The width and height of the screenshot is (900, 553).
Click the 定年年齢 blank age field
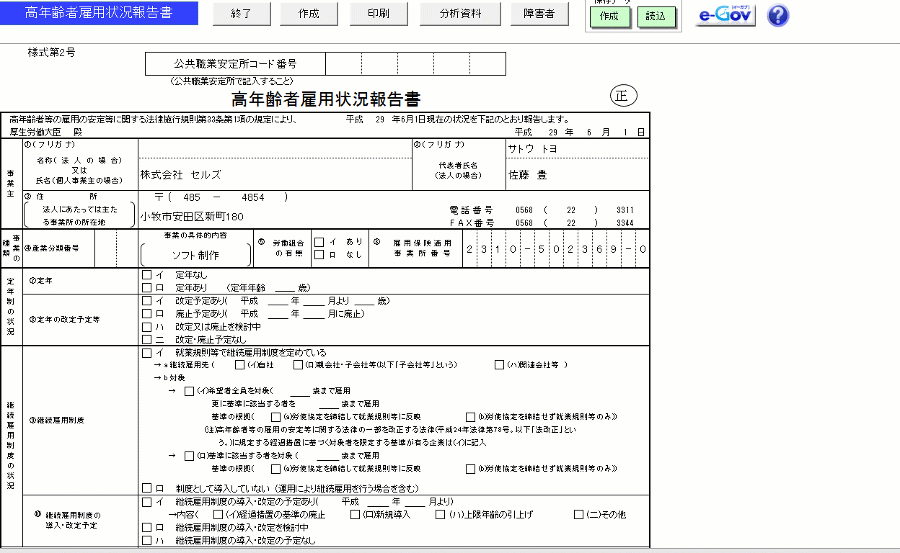285,288
